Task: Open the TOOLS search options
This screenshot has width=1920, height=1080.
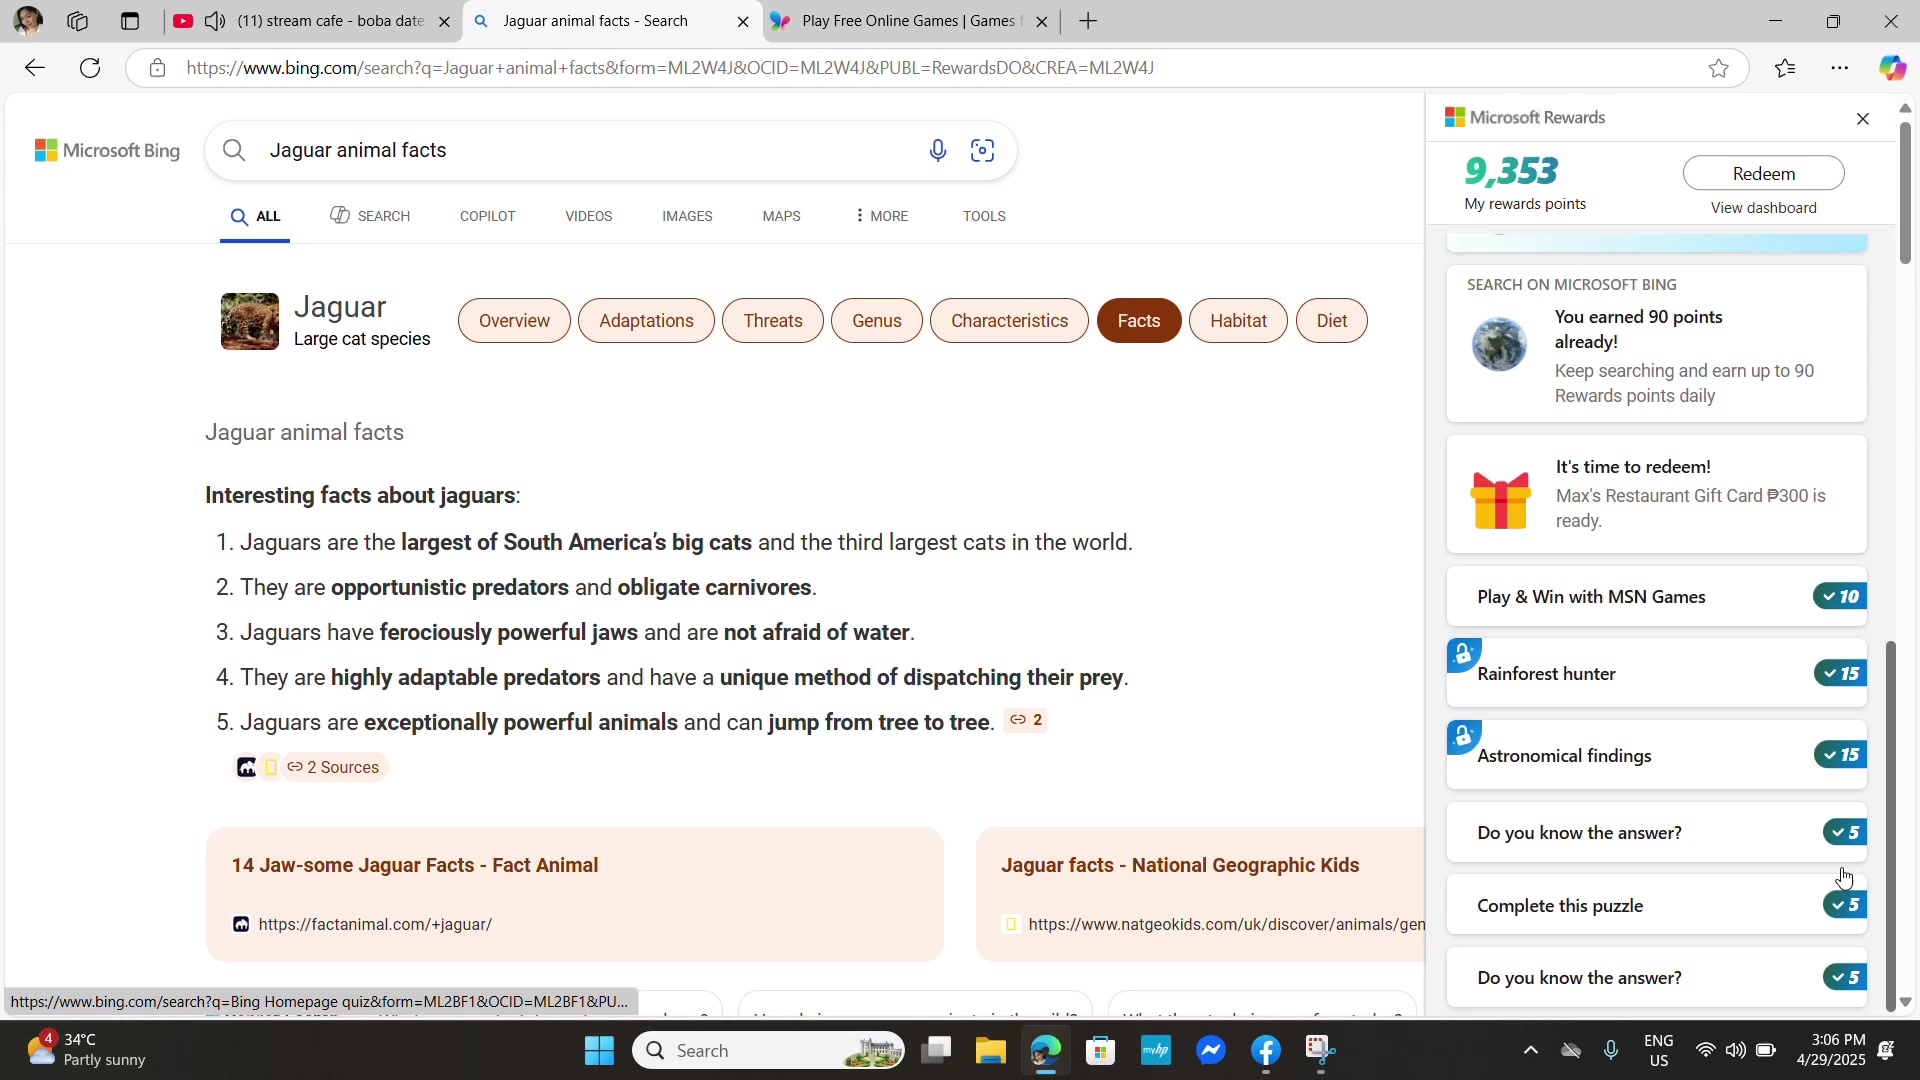Action: [x=984, y=216]
